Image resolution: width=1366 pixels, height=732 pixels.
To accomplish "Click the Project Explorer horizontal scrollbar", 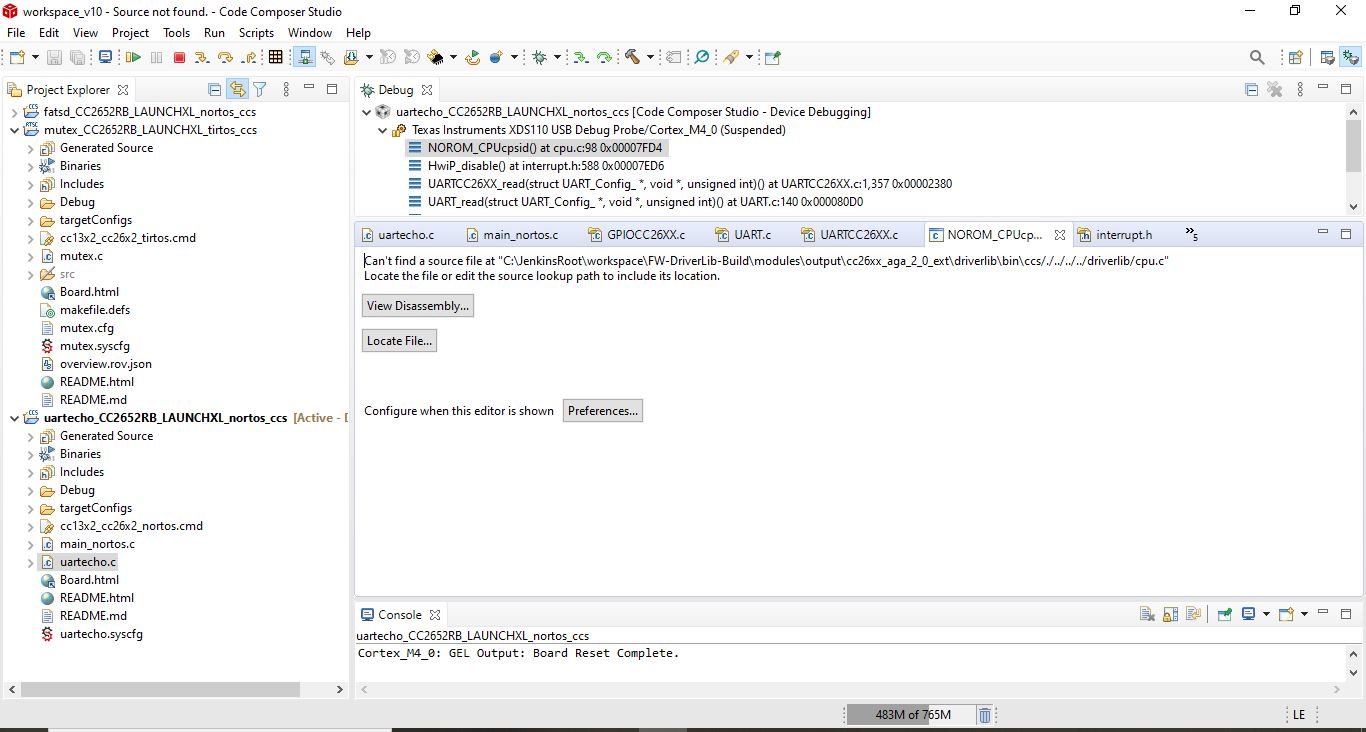I will 160,689.
